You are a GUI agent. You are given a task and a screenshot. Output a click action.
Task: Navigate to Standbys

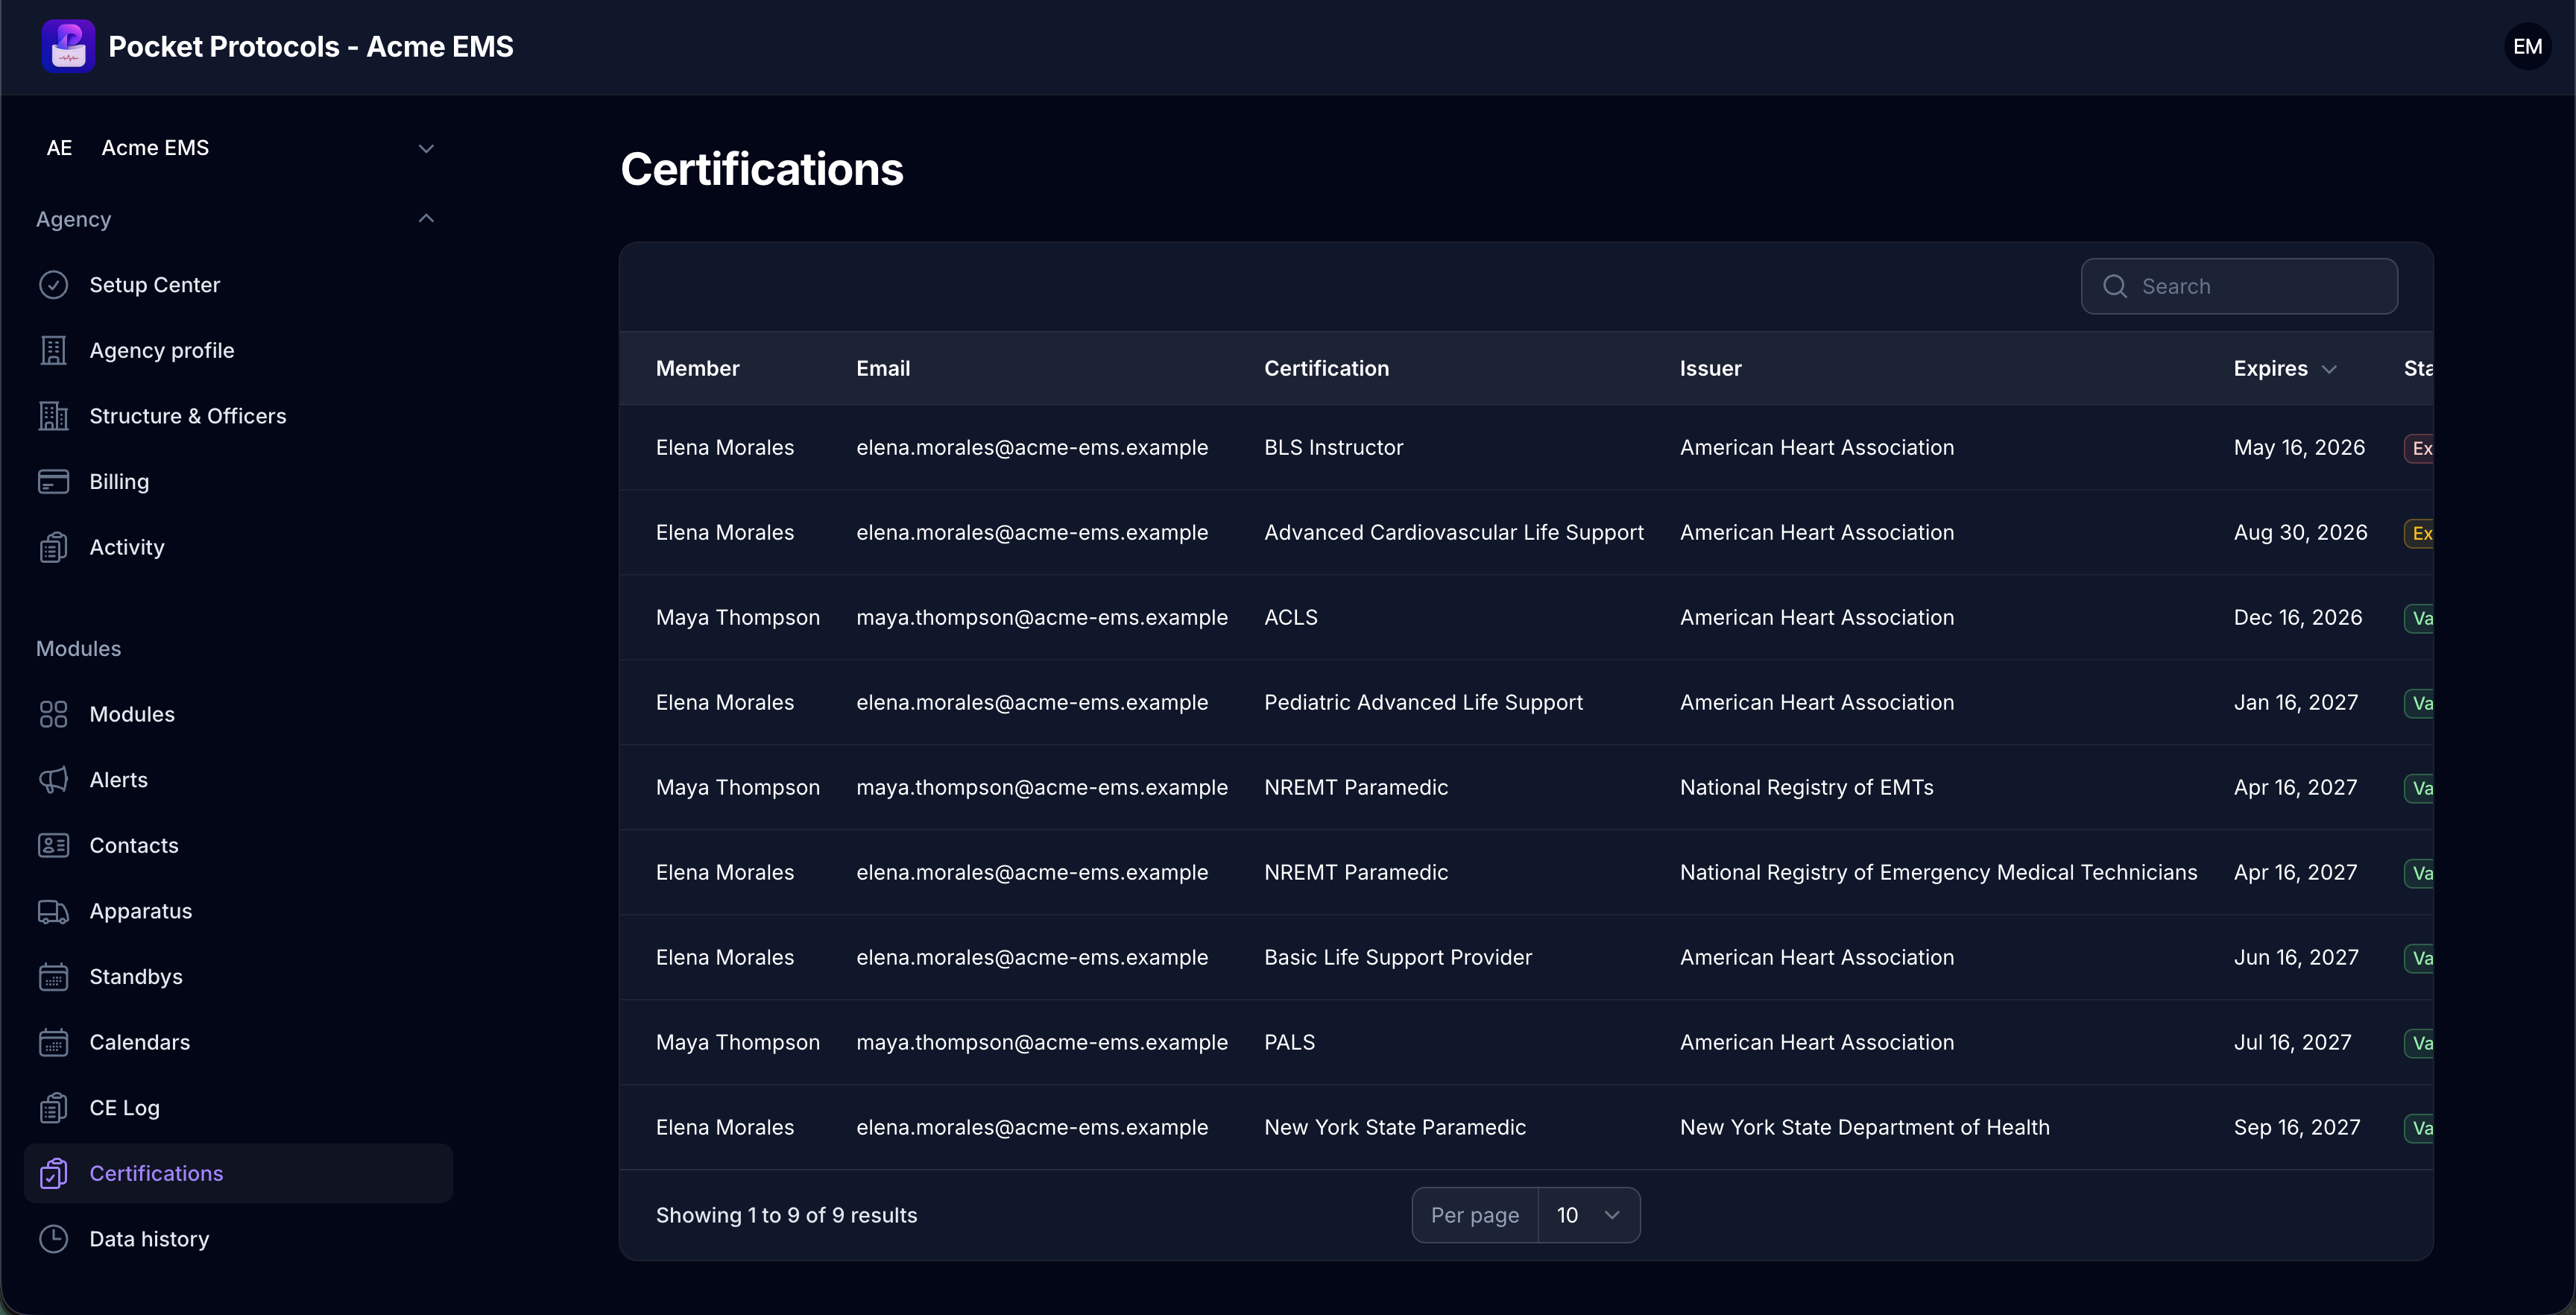tap(238, 977)
